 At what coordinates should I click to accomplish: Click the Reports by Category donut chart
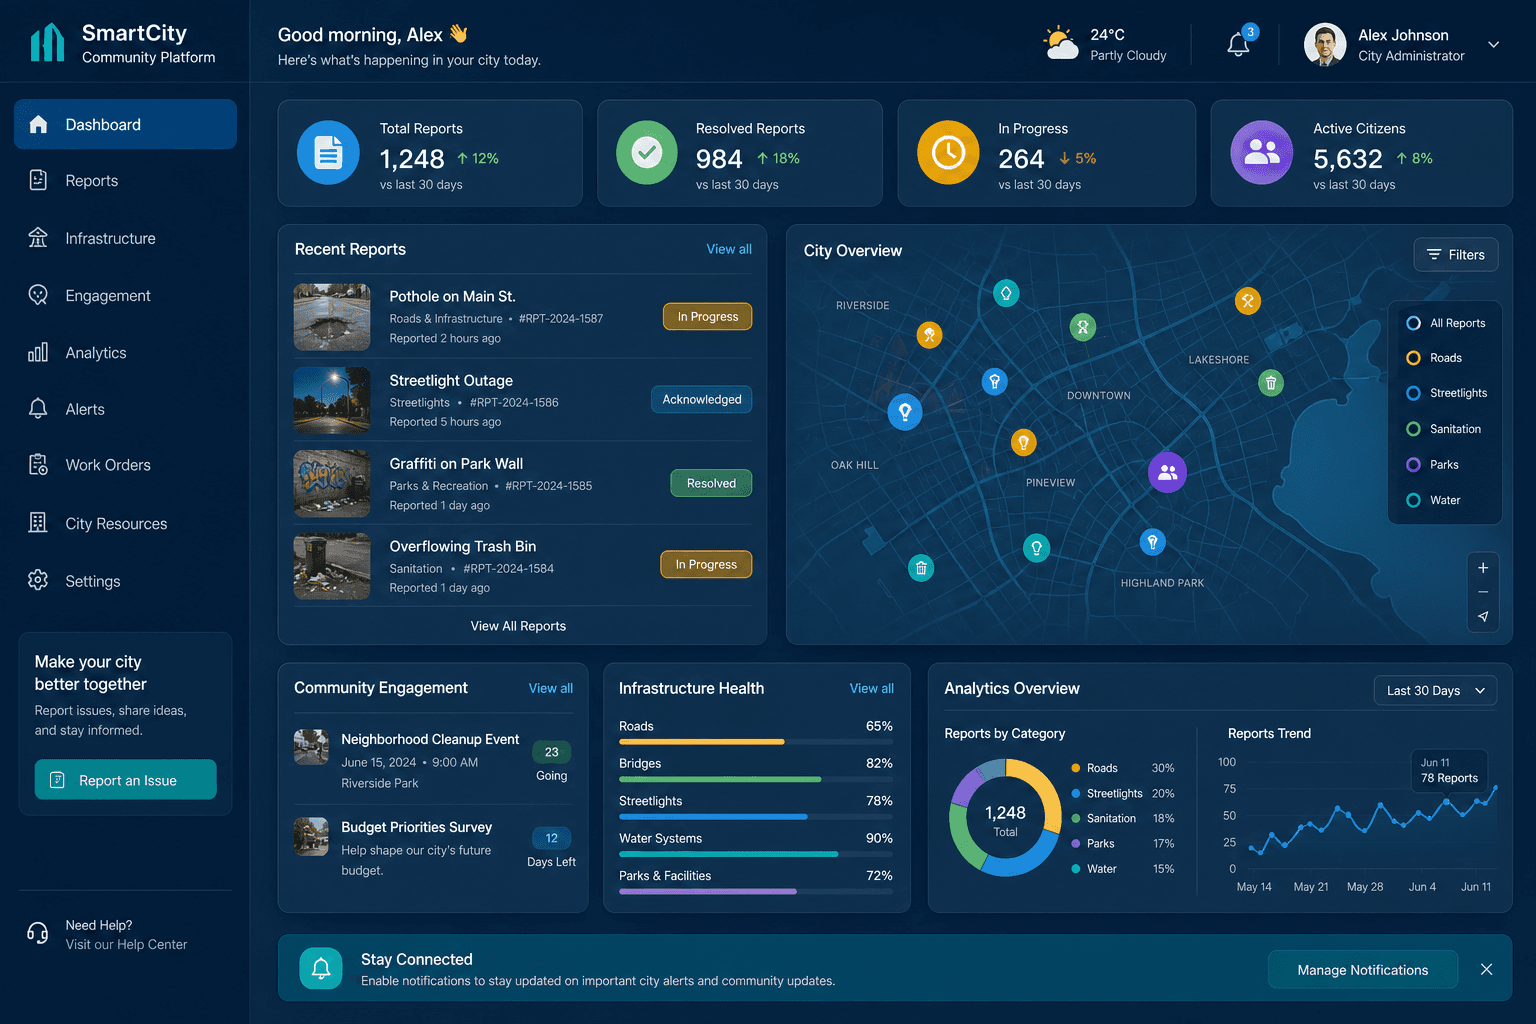pos(1005,818)
